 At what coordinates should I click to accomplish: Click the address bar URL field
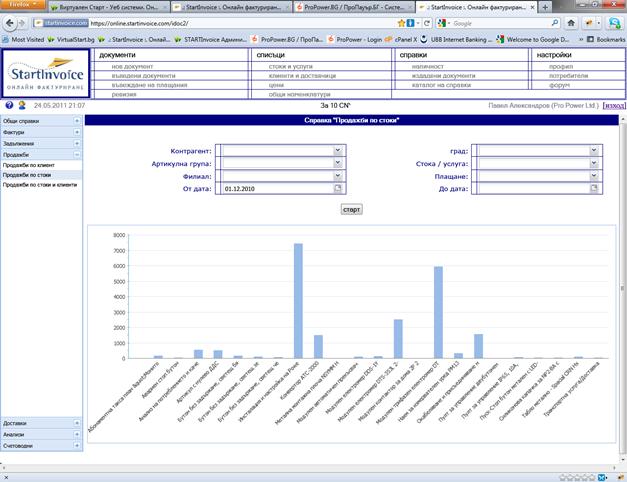click(240, 23)
